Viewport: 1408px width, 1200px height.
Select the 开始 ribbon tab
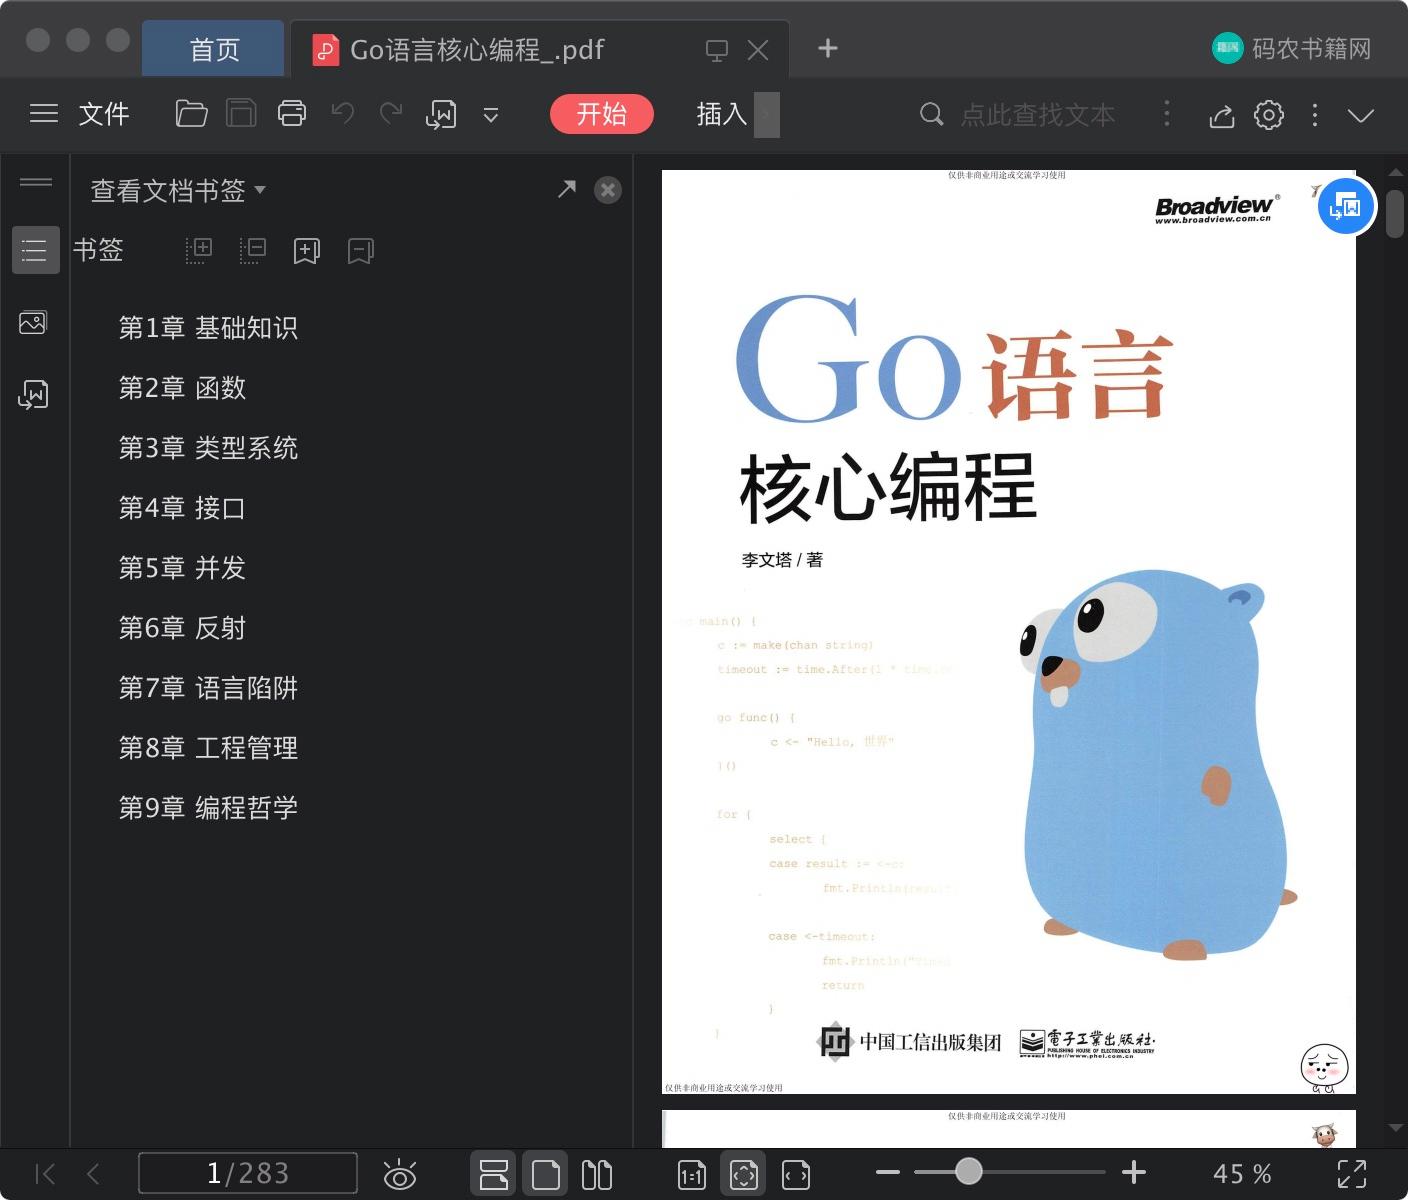pos(602,114)
